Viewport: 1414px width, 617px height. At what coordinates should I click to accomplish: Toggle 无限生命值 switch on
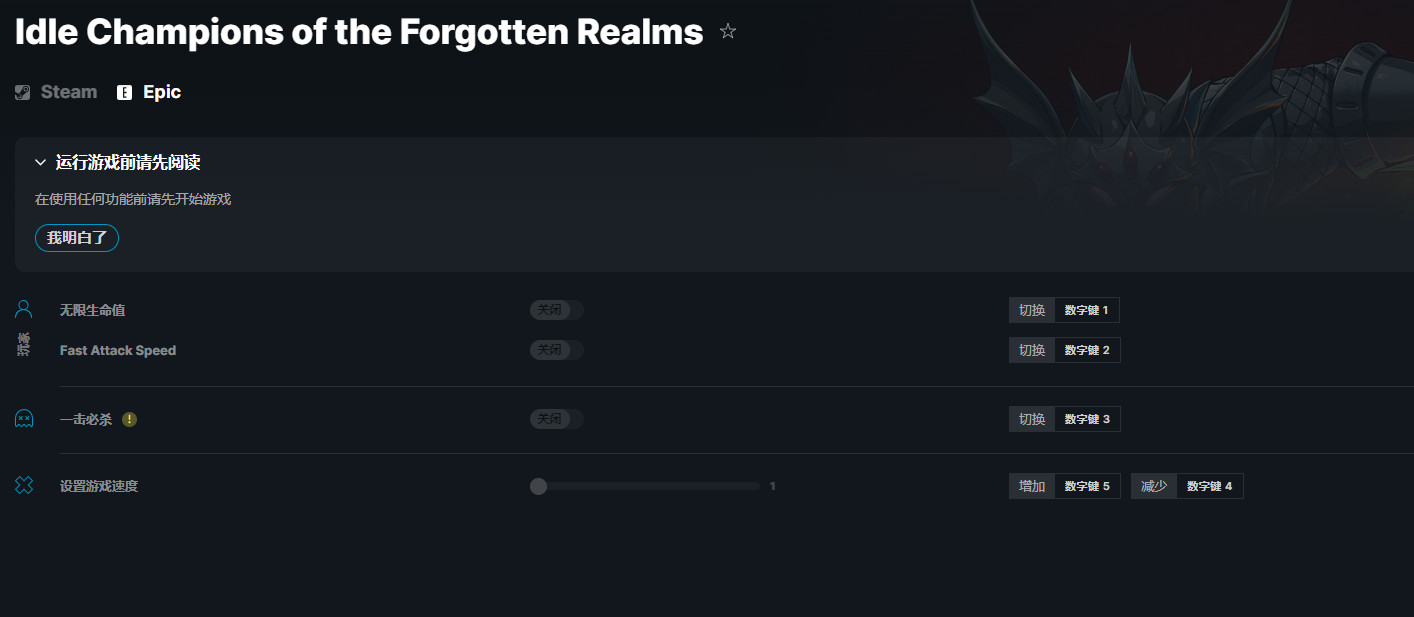pos(557,310)
